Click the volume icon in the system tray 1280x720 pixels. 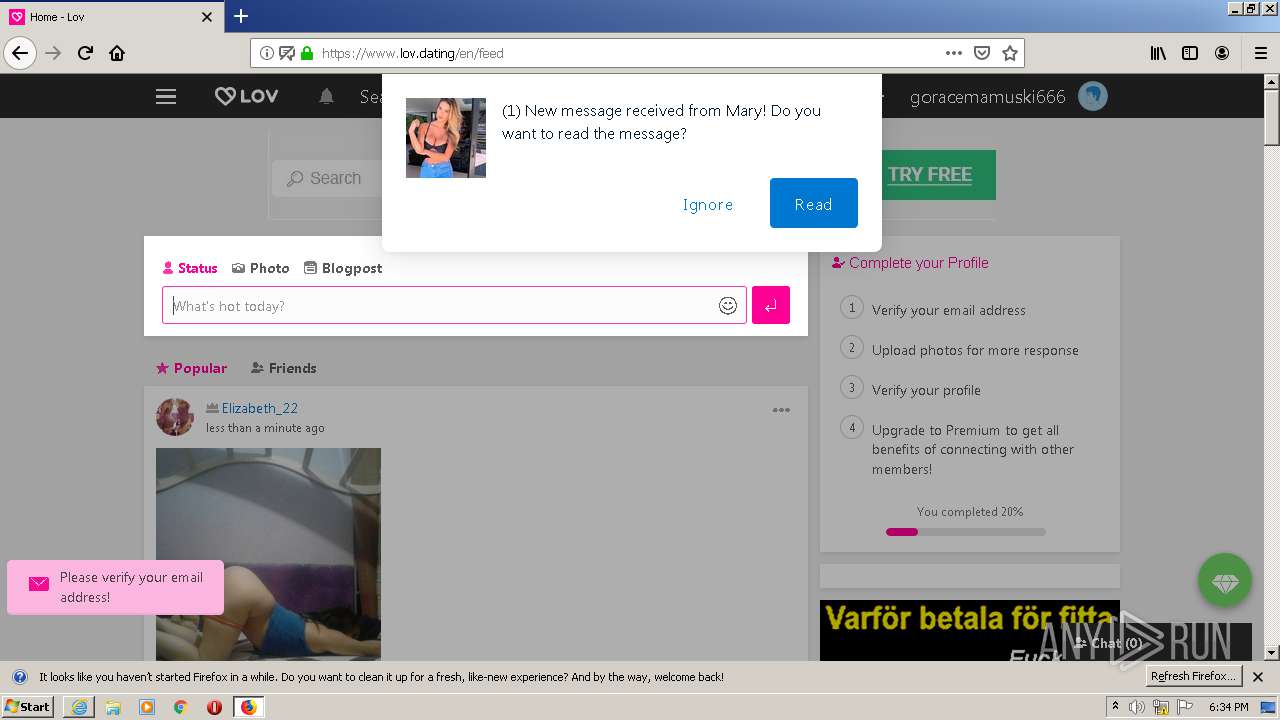pos(1137,707)
